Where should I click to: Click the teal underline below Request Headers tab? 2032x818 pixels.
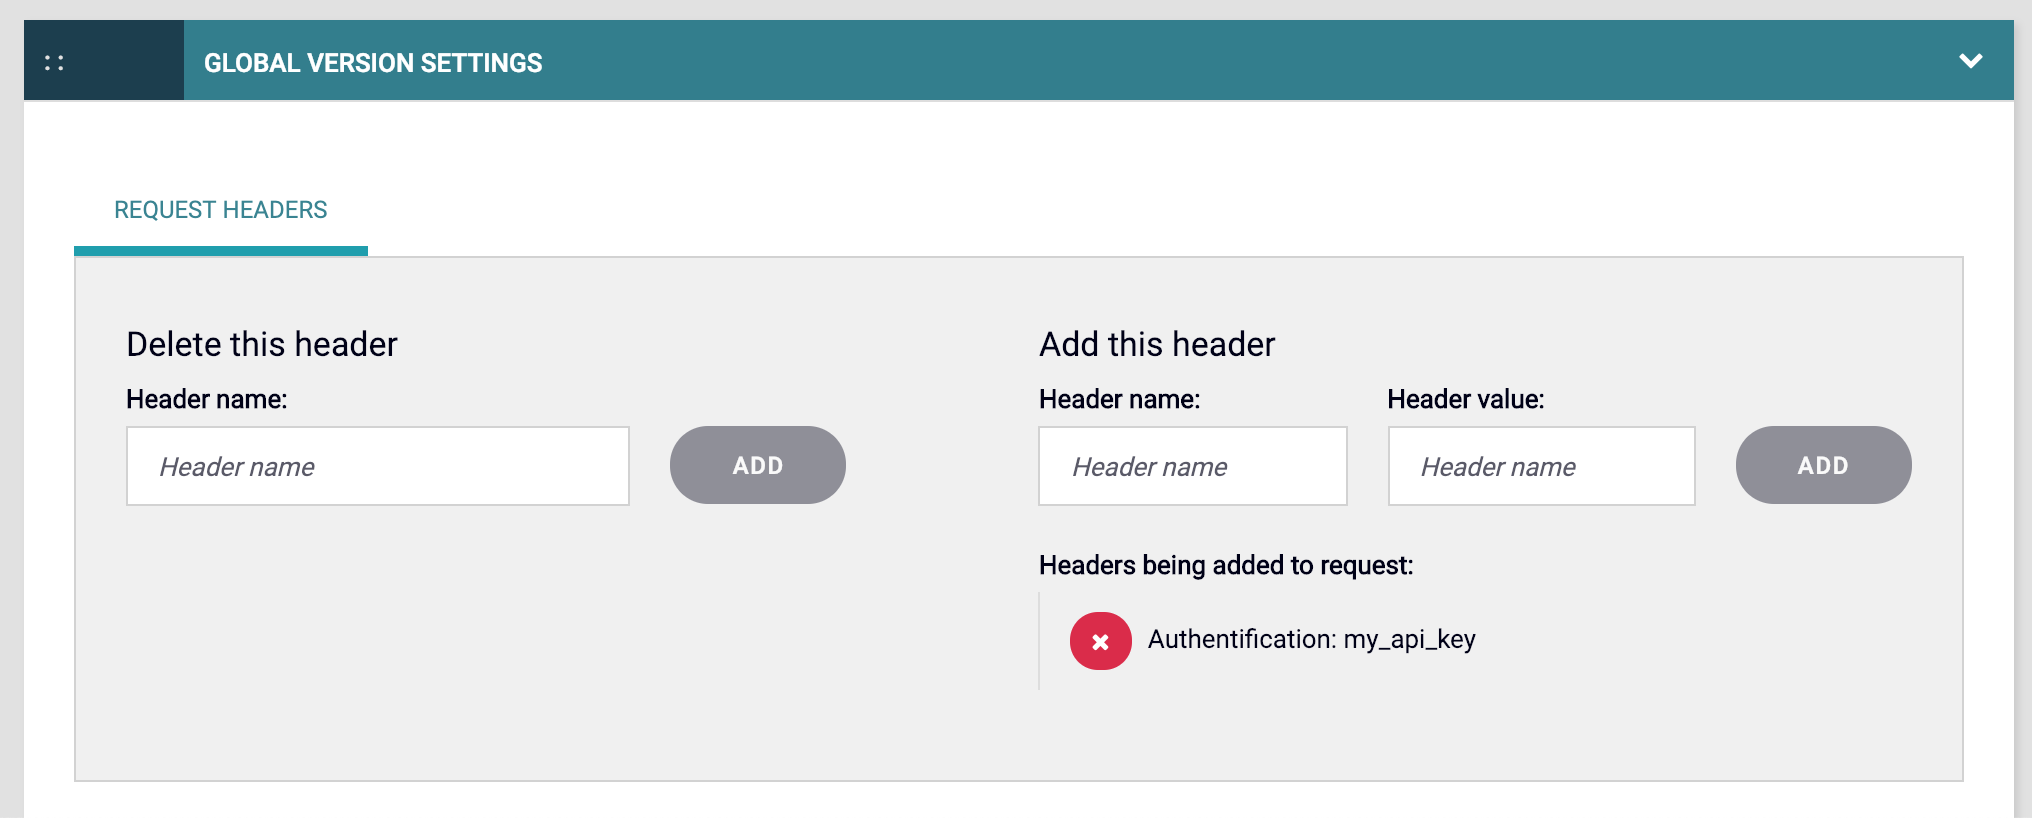[x=220, y=251]
